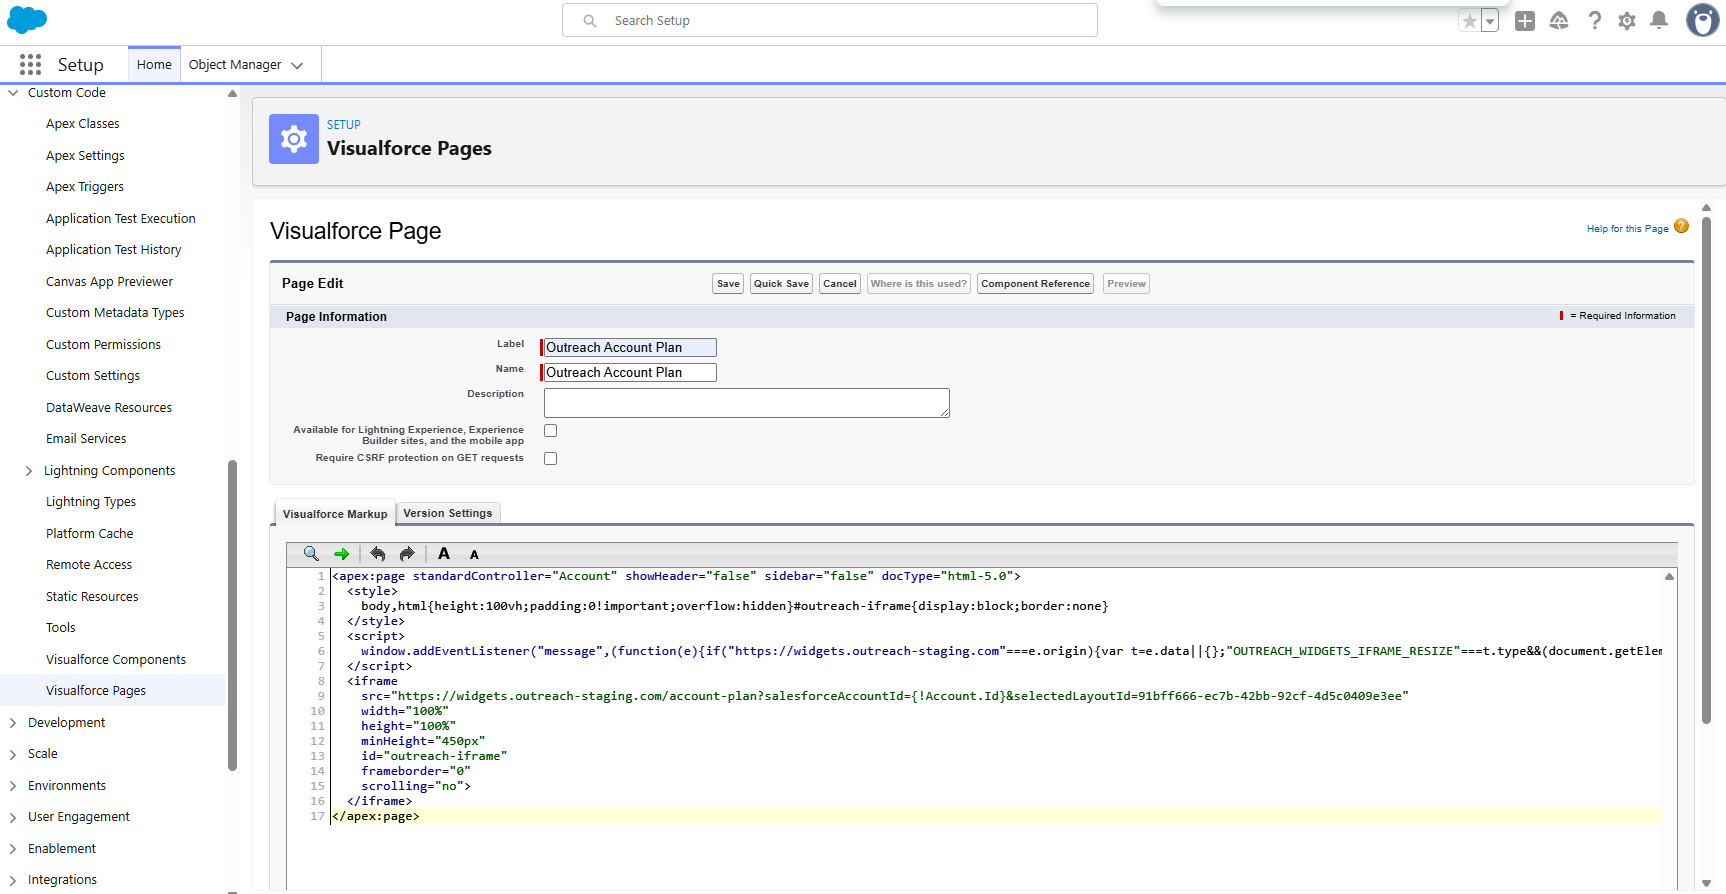Open the Object Manager dropdown chevron
Screen dimensions: 1726x894
(297, 66)
